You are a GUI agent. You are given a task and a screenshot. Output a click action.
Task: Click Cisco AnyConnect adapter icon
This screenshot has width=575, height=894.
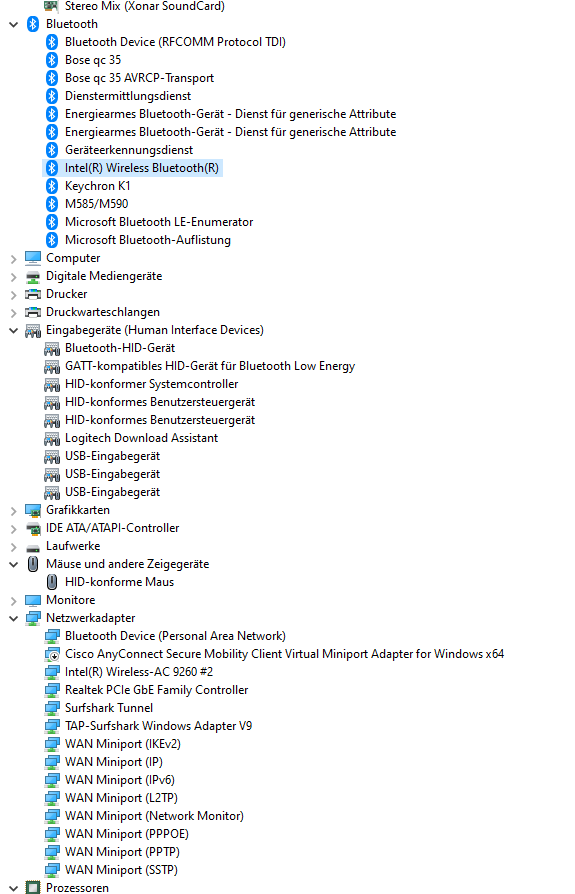point(52,654)
